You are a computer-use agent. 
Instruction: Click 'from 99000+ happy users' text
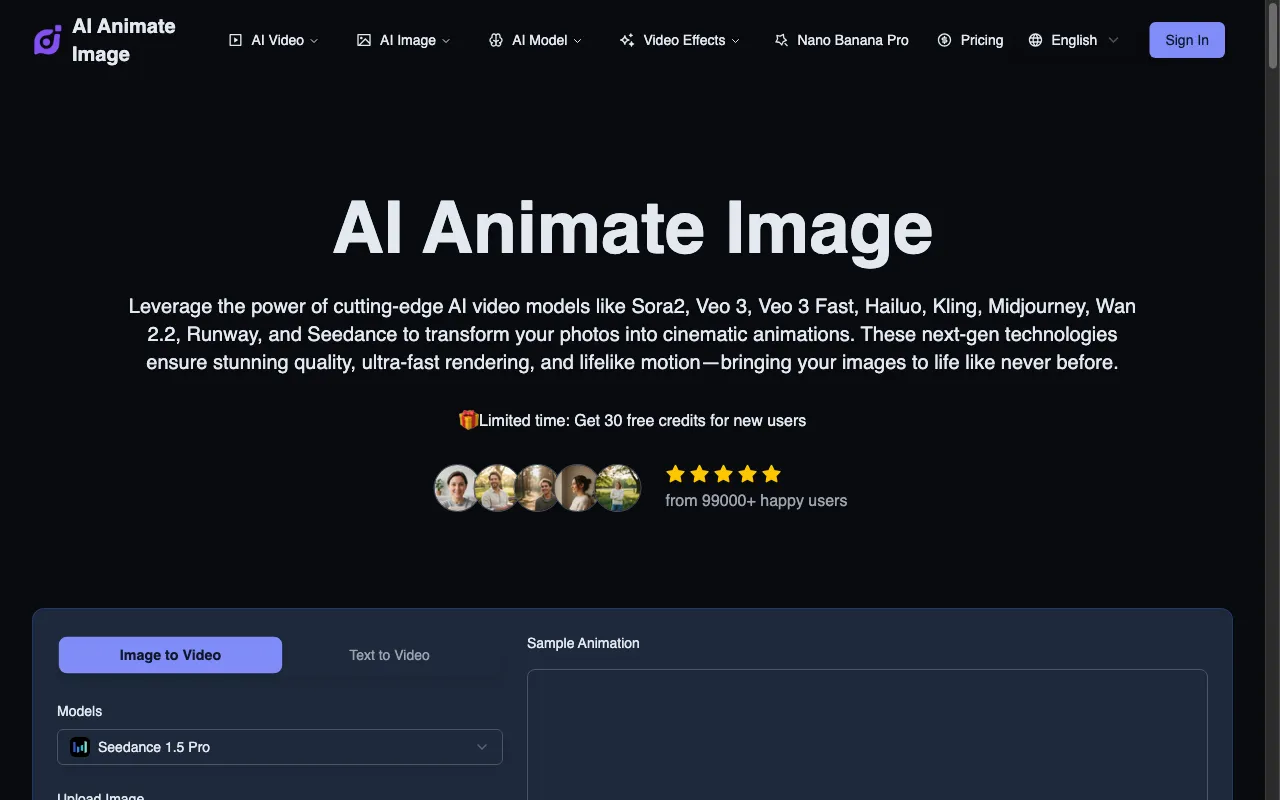tap(756, 500)
